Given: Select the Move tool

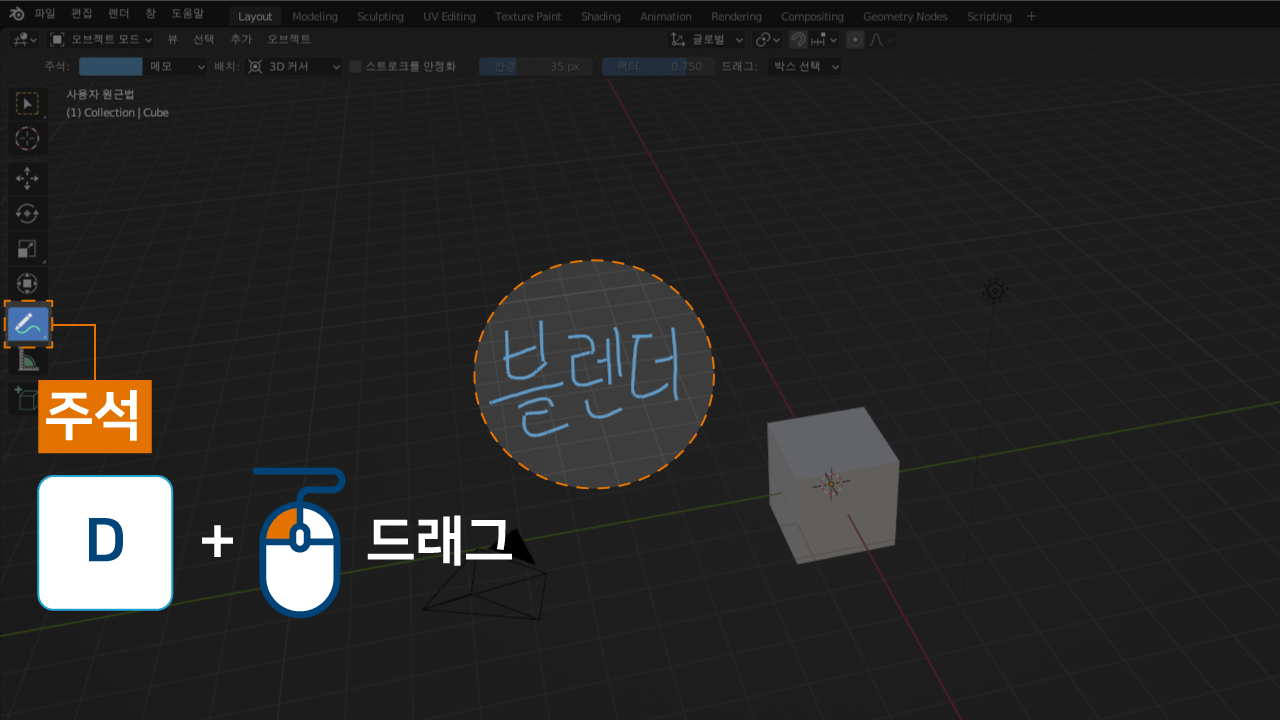Looking at the screenshot, I should [x=28, y=179].
